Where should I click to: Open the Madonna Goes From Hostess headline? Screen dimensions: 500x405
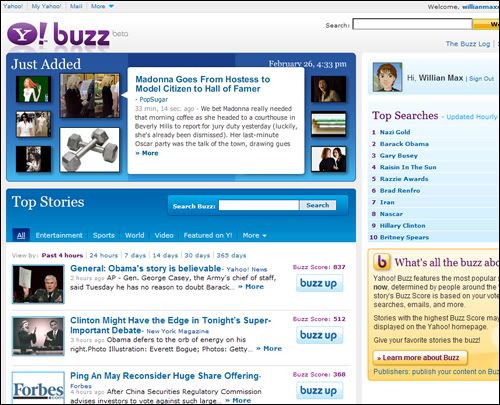pos(203,84)
